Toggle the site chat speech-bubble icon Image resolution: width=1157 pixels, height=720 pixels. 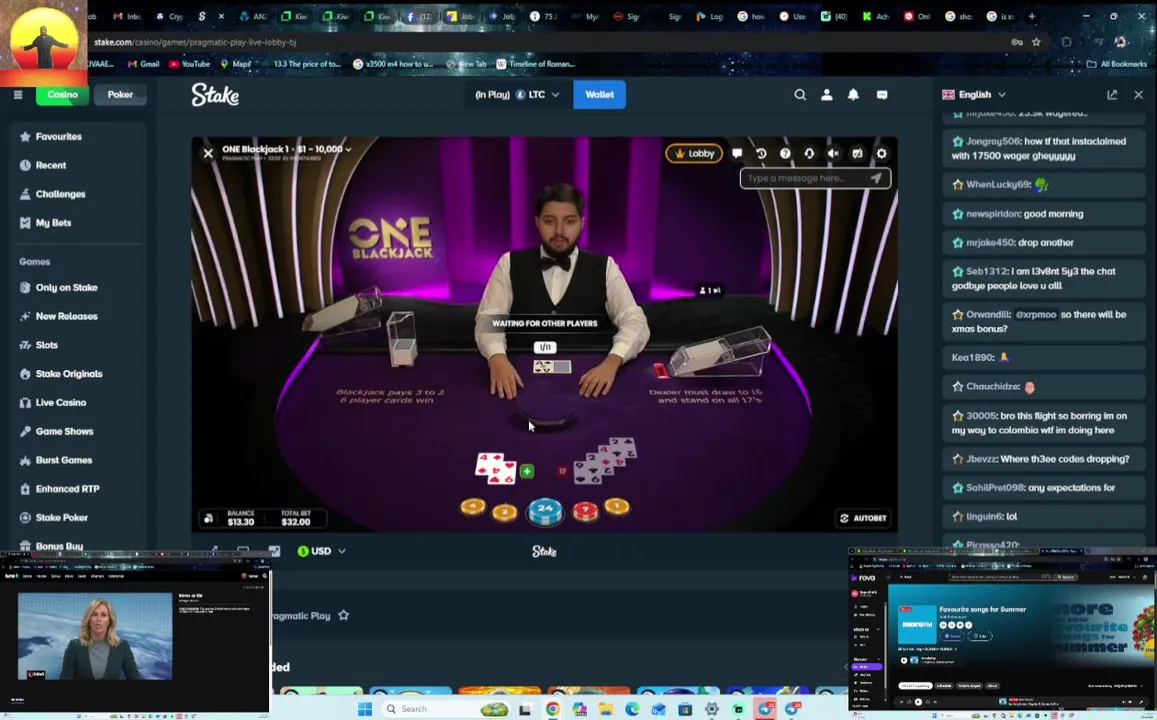[x=882, y=94]
